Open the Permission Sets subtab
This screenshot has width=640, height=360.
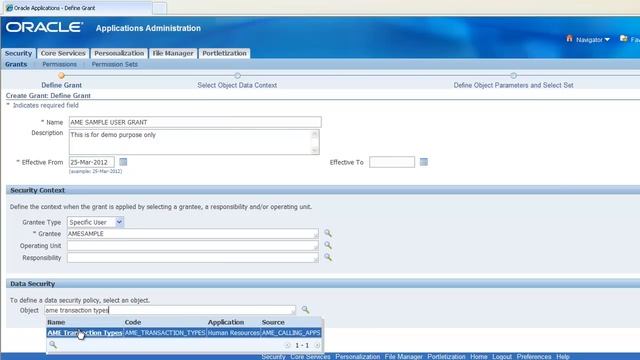pos(114,64)
